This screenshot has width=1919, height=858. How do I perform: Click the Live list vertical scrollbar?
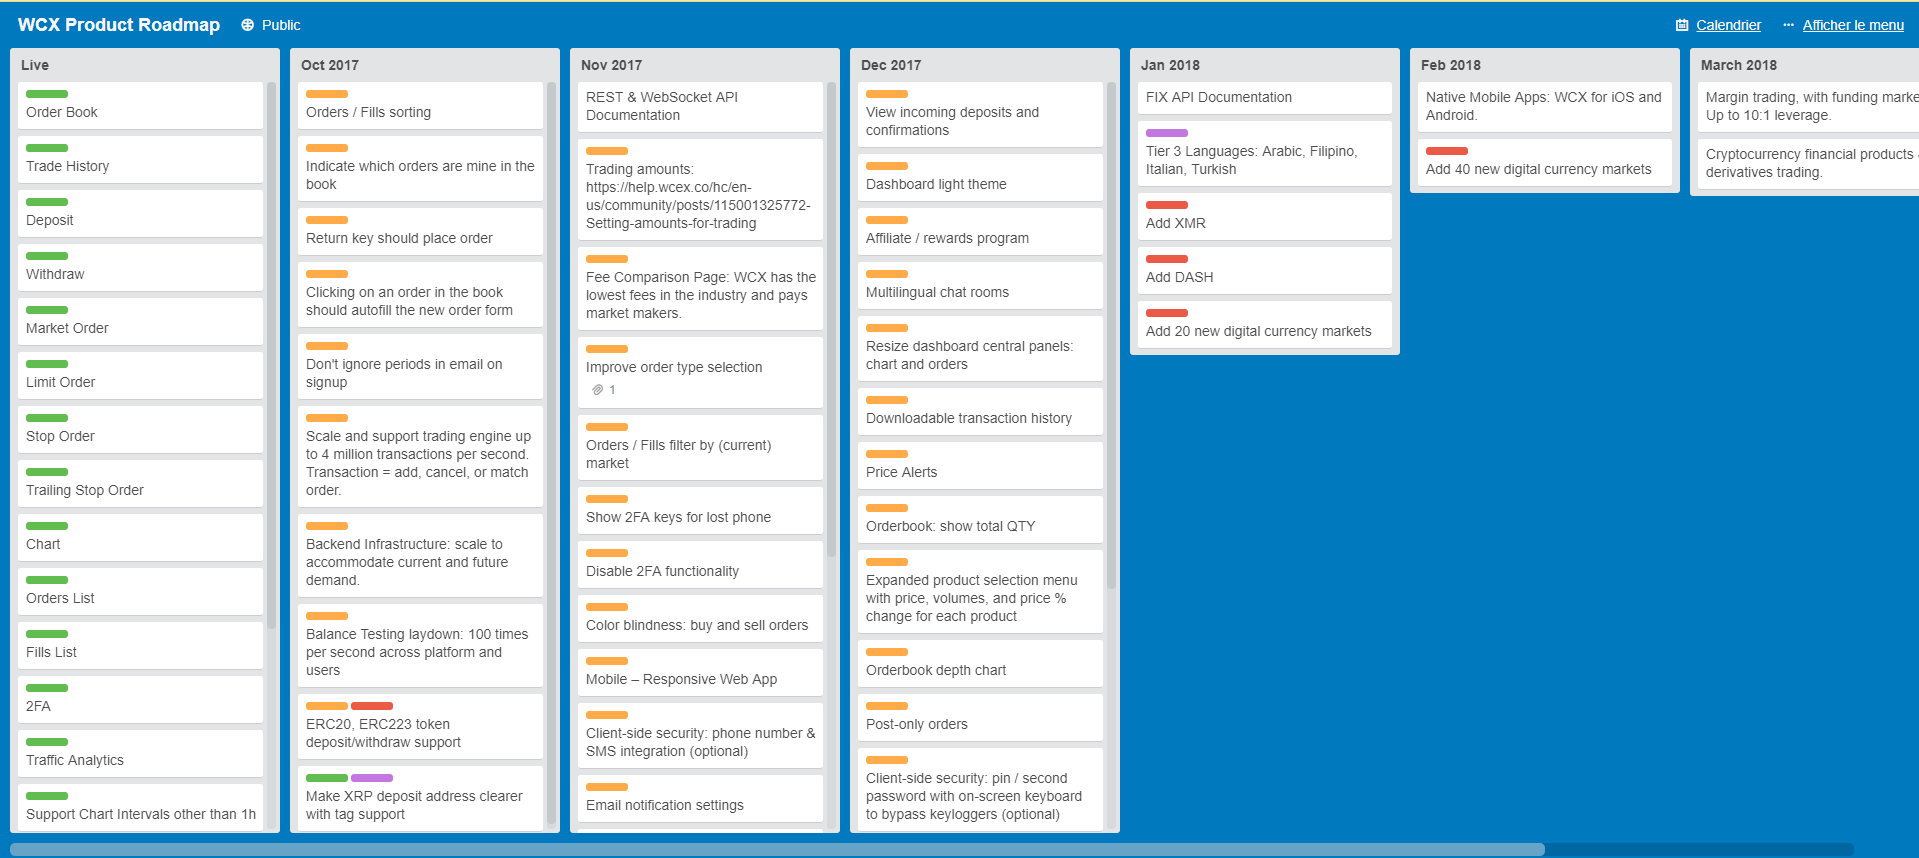point(271,355)
